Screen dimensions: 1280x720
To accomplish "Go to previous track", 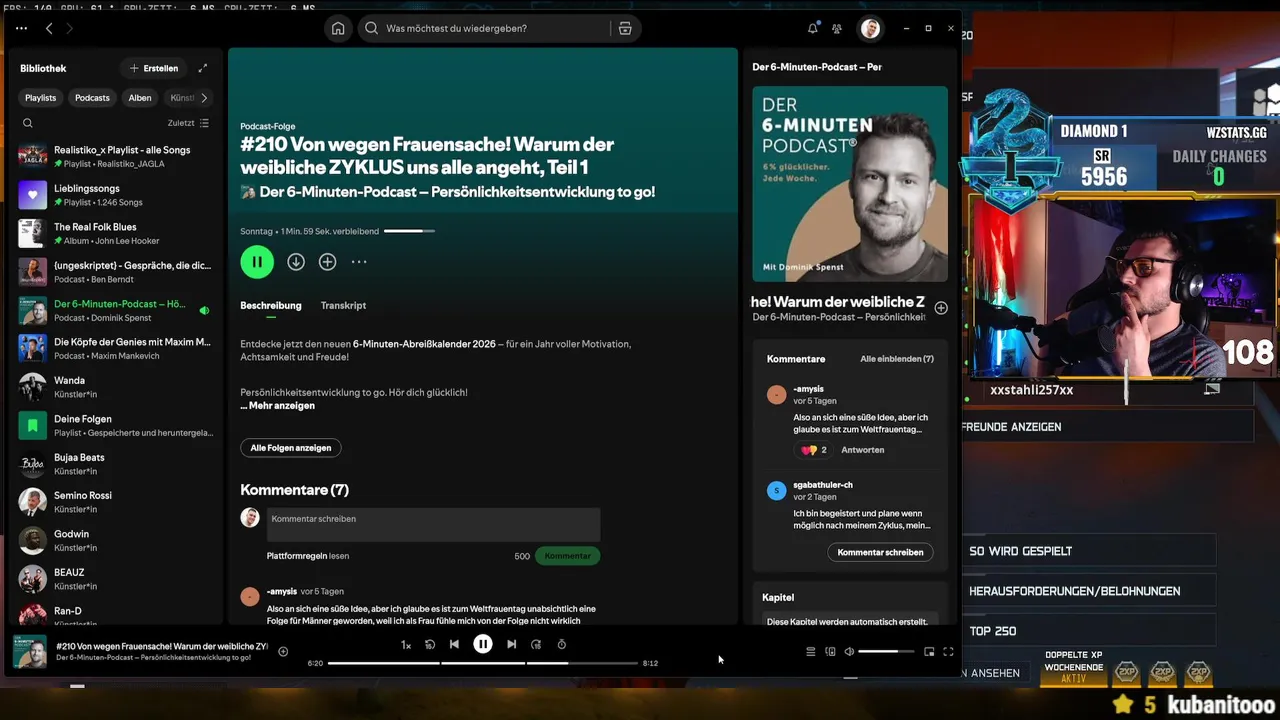I will coord(454,644).
